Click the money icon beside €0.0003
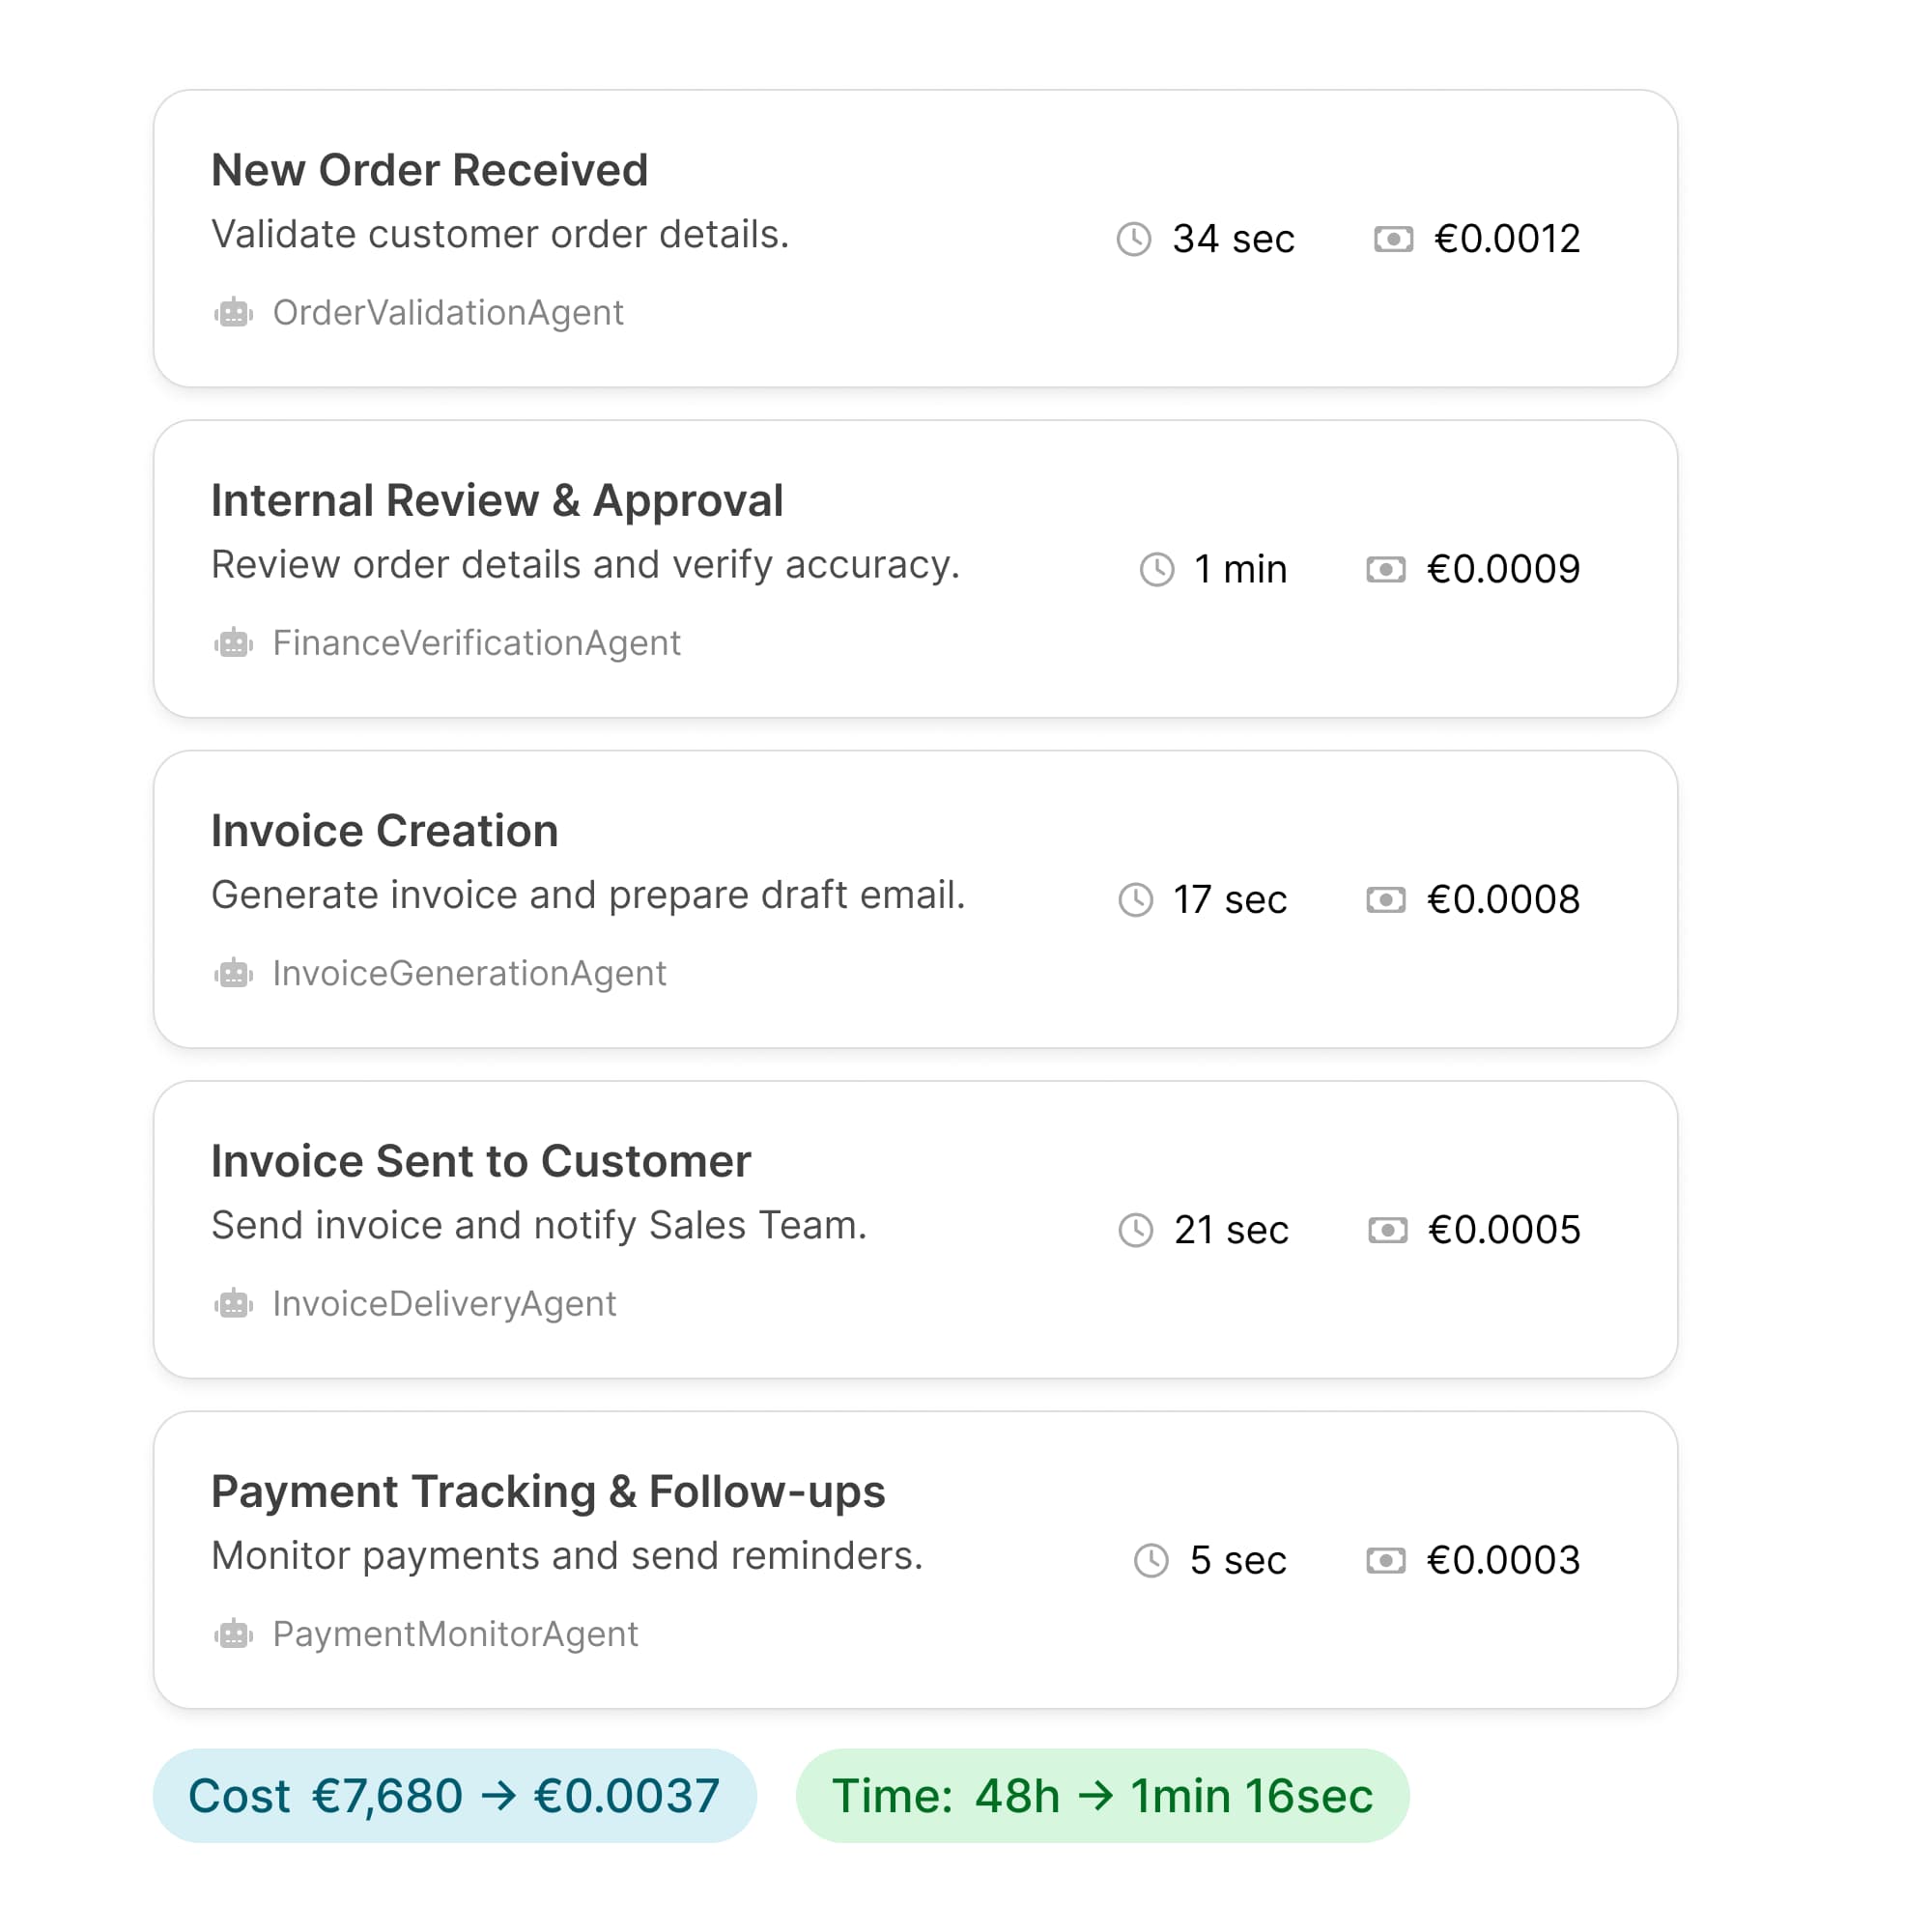Screen dimensions: 1932x1932 1385,1560
